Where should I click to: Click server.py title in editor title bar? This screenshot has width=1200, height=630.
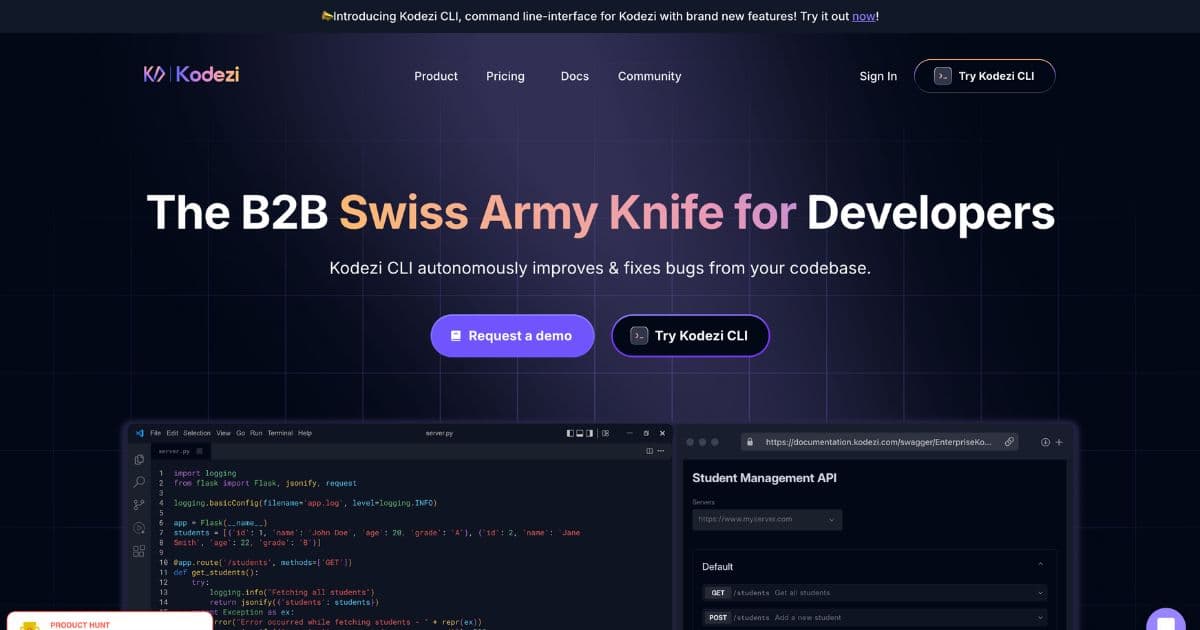439,433
